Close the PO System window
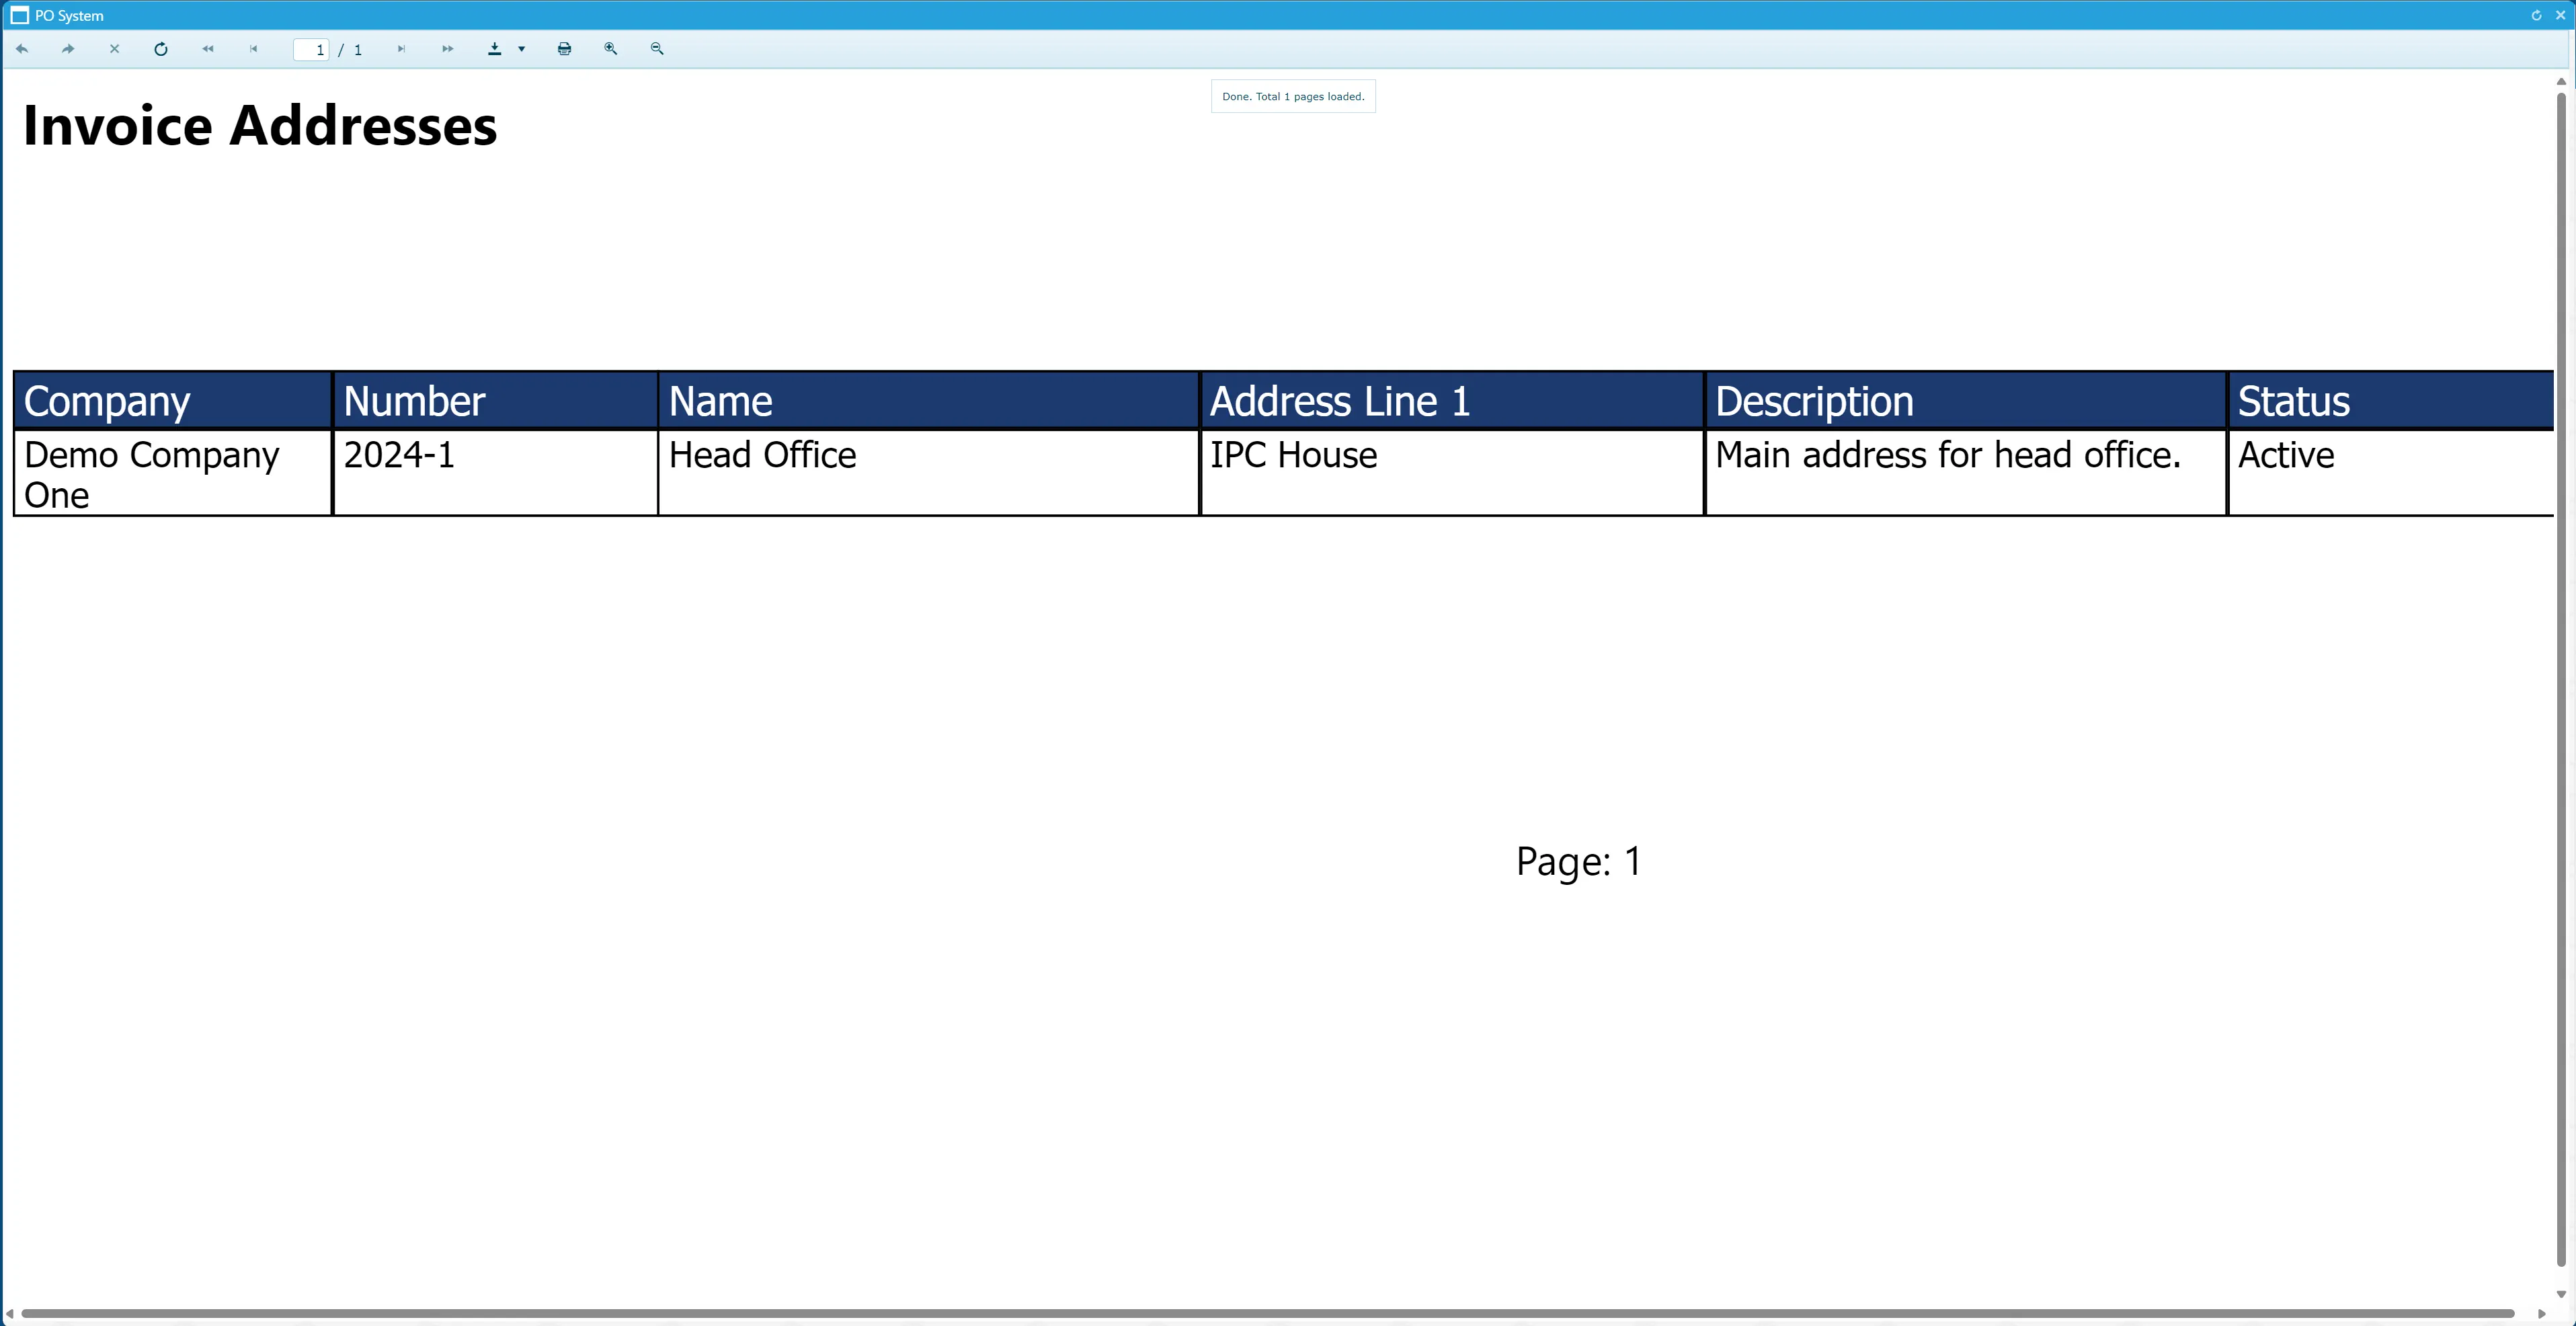Image resolution: width=2576 pixels, height=1326 pixels. [2561, 15]
